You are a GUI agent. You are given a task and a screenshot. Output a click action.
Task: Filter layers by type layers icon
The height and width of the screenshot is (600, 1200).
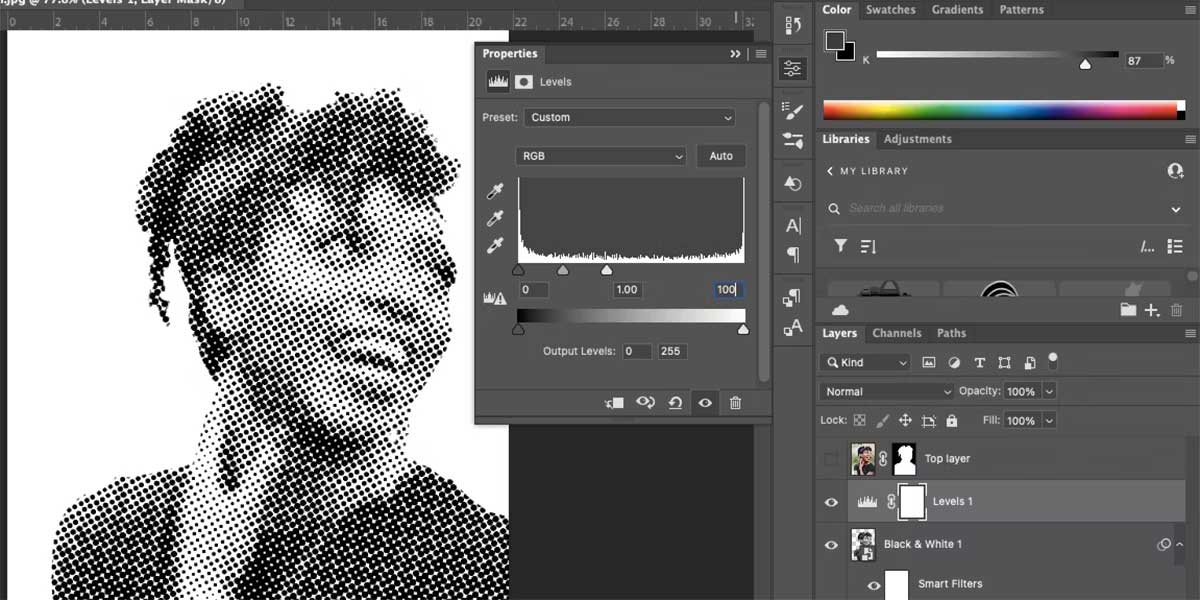coord(979,362)
